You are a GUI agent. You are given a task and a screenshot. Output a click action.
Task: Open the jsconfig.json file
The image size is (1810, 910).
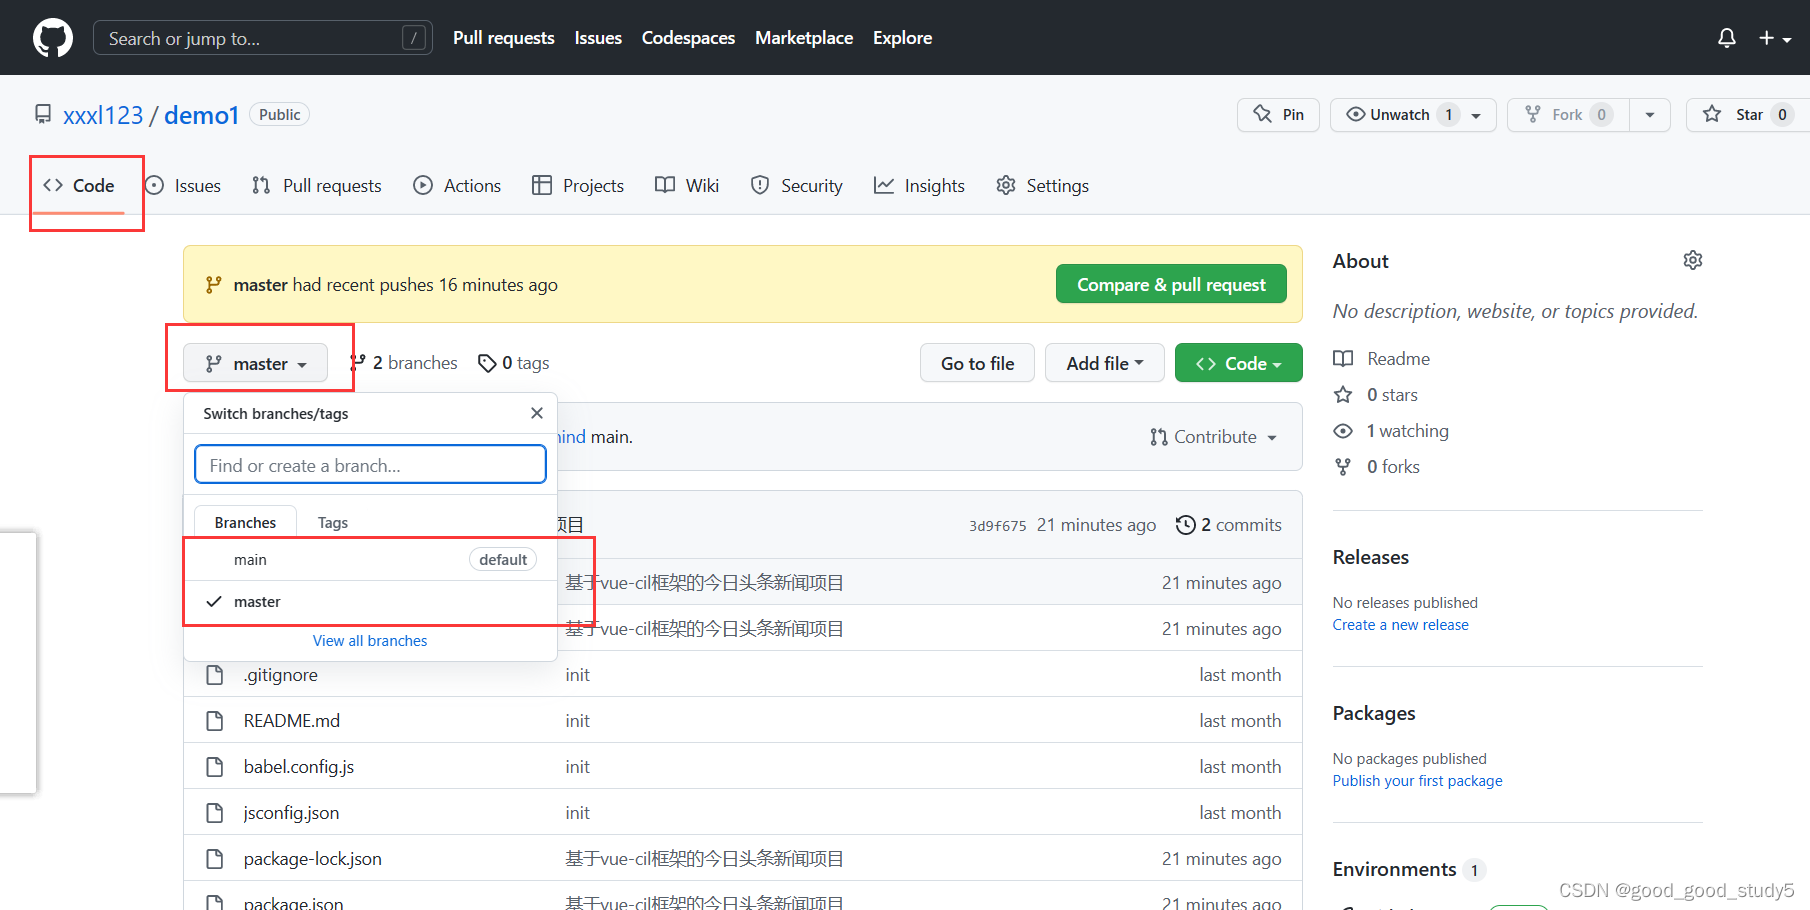[291, 813]
